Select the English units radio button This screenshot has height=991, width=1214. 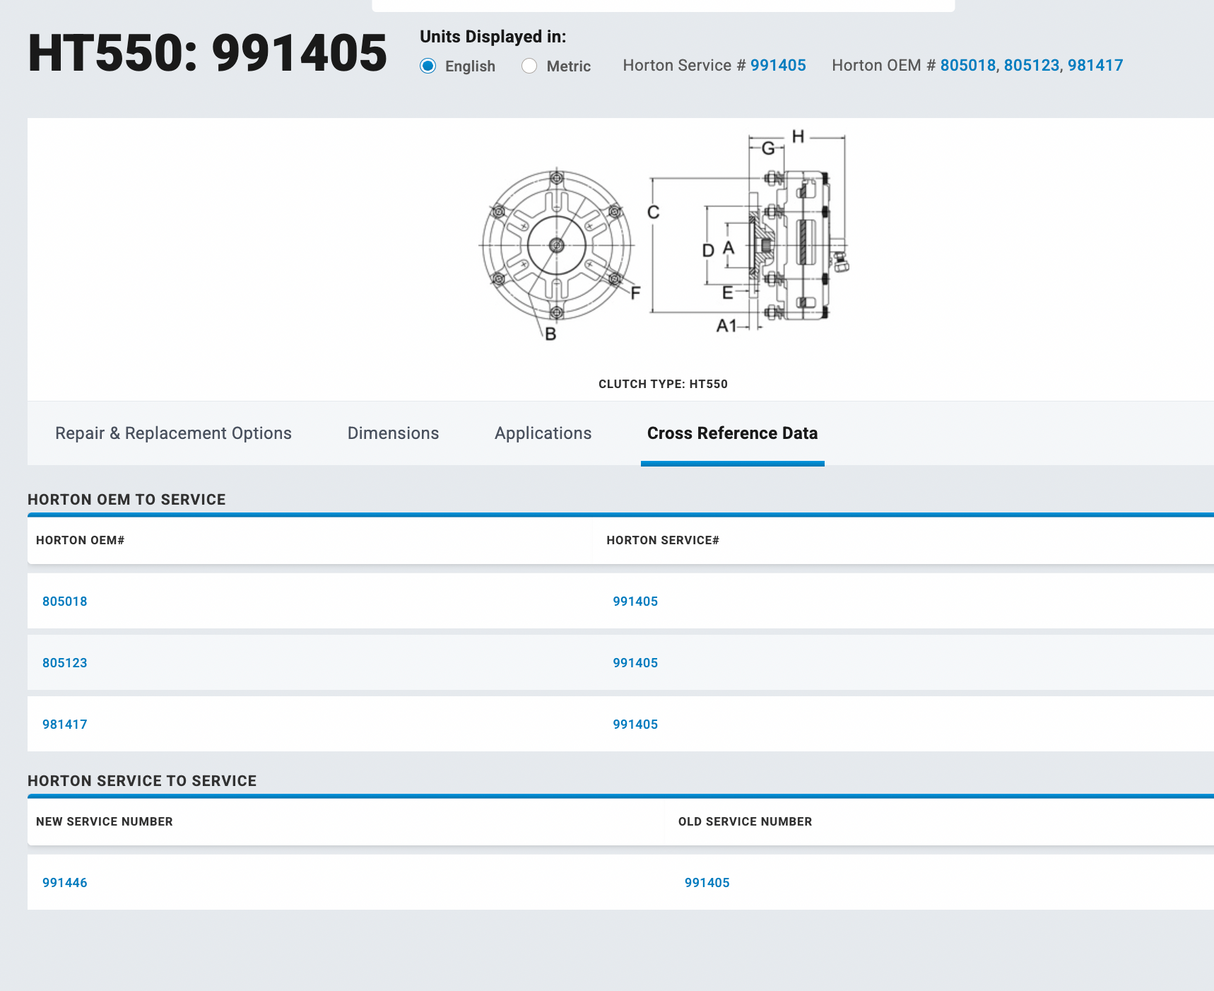tap(428, 66)
